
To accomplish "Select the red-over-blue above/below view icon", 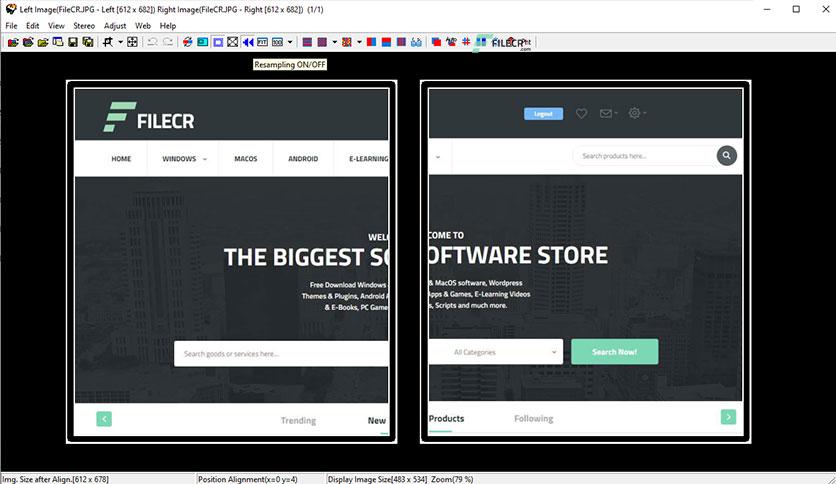I will tap(386, 42).
